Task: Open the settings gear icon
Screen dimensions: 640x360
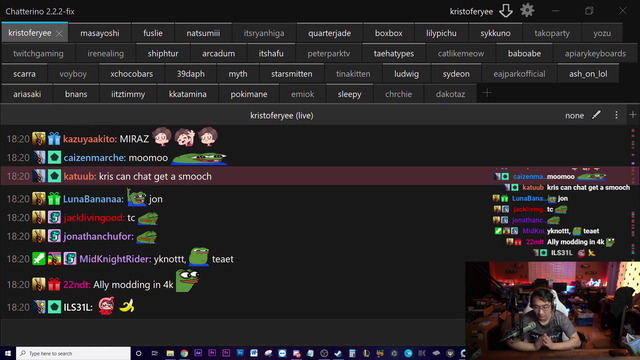Action: 527,11
